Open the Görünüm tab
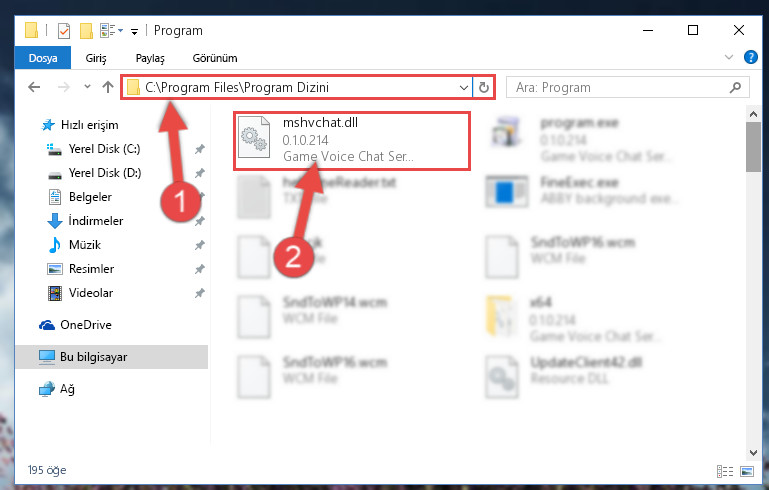 (x=215, y=58)
